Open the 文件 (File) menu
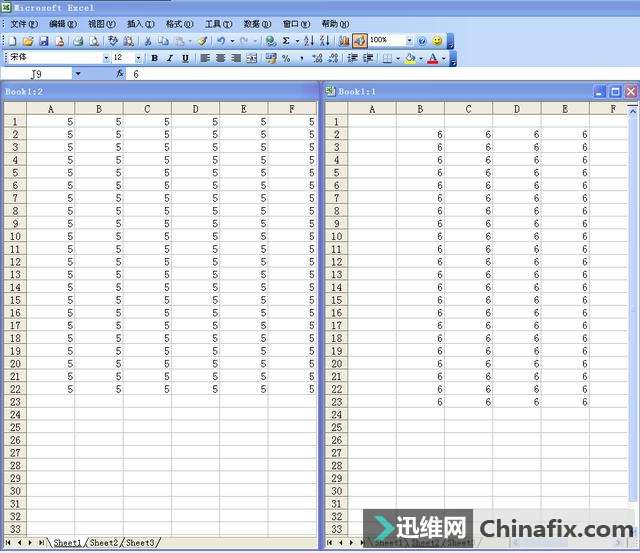Screen dimensions: 640x553 (x=24, y=24)
